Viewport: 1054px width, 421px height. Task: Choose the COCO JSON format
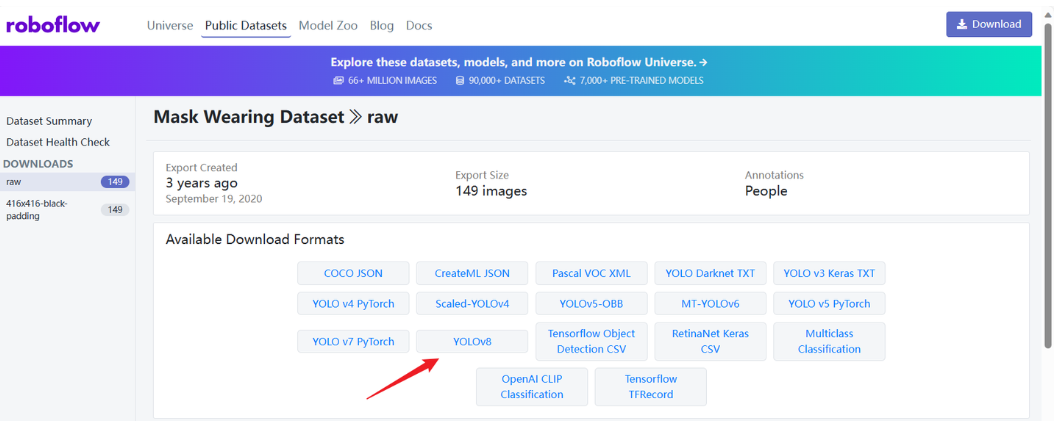pyautogui.click(x=354, y=273)
